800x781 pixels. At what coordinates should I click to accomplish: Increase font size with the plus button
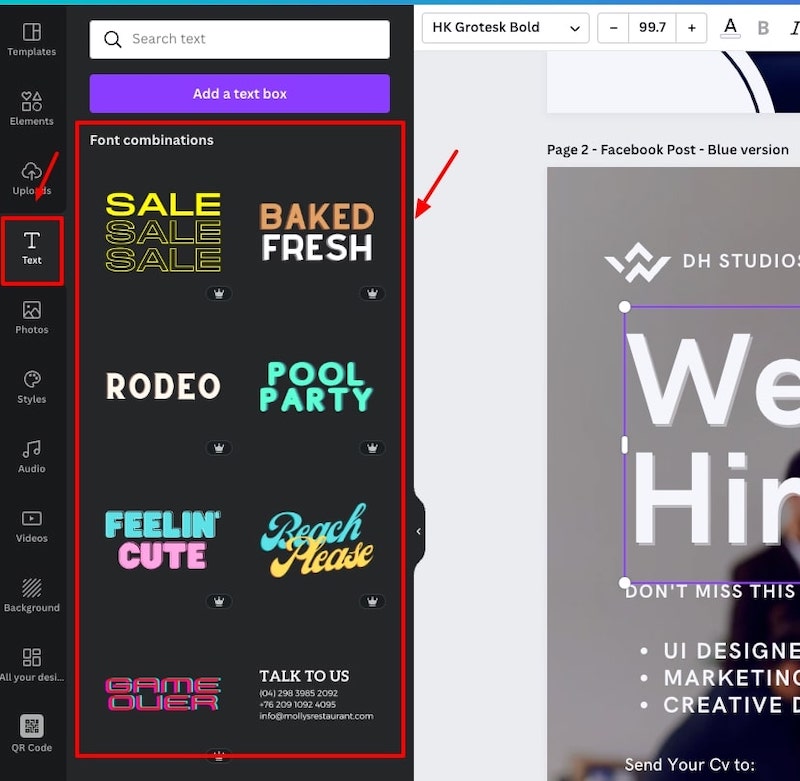tap(691, 28)
